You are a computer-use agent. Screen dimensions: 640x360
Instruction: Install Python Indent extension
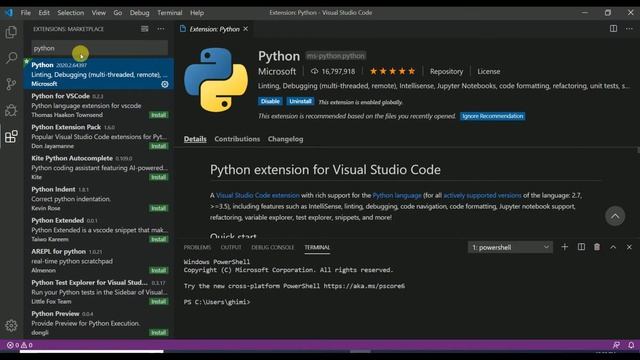pos(159,208)
